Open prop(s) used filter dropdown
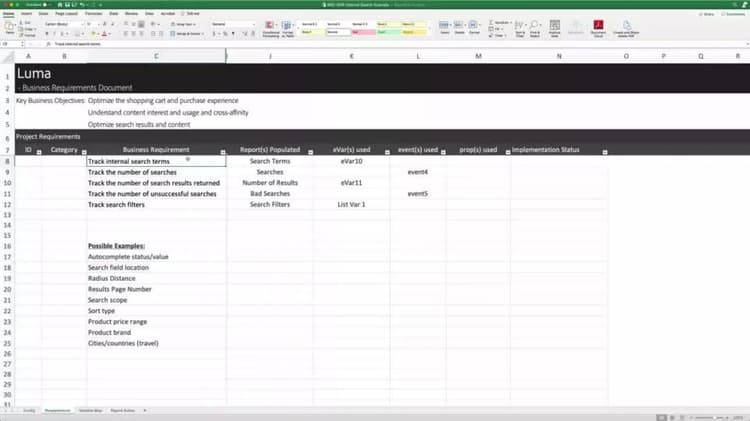Screen dimensions: 750x421 [508, 152]
